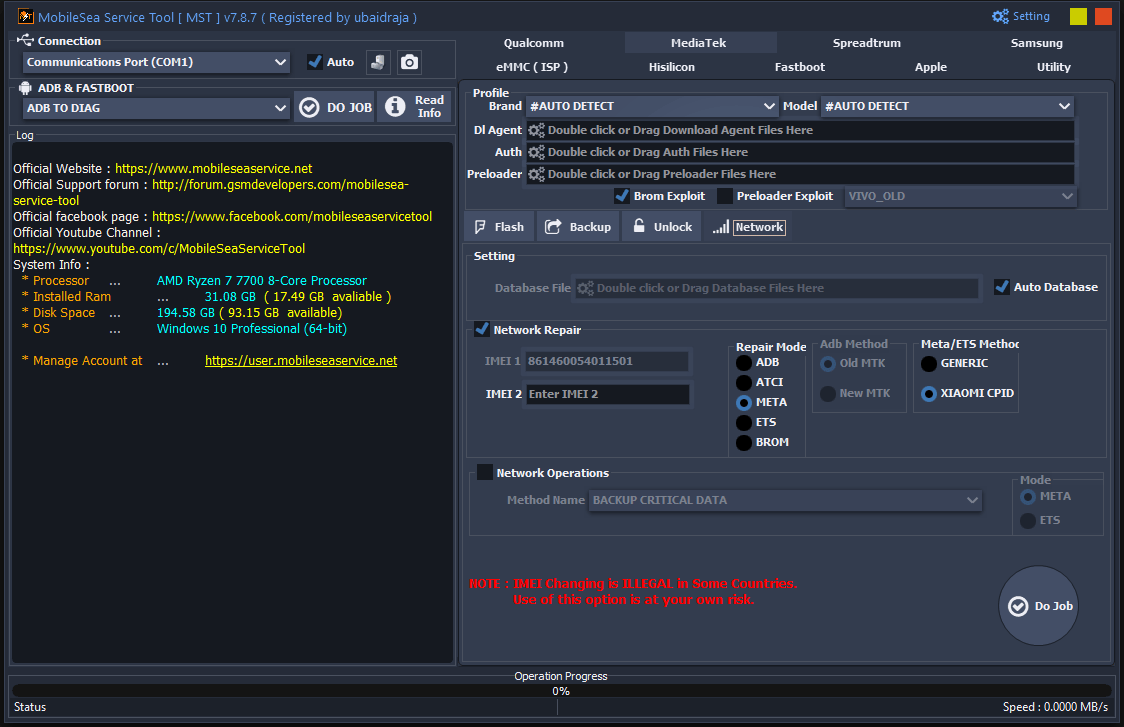Image resolution: width=1124 pixels, height=727 pixels.
Task: Switch to the Samsung tab
Action: (1036, 43)
